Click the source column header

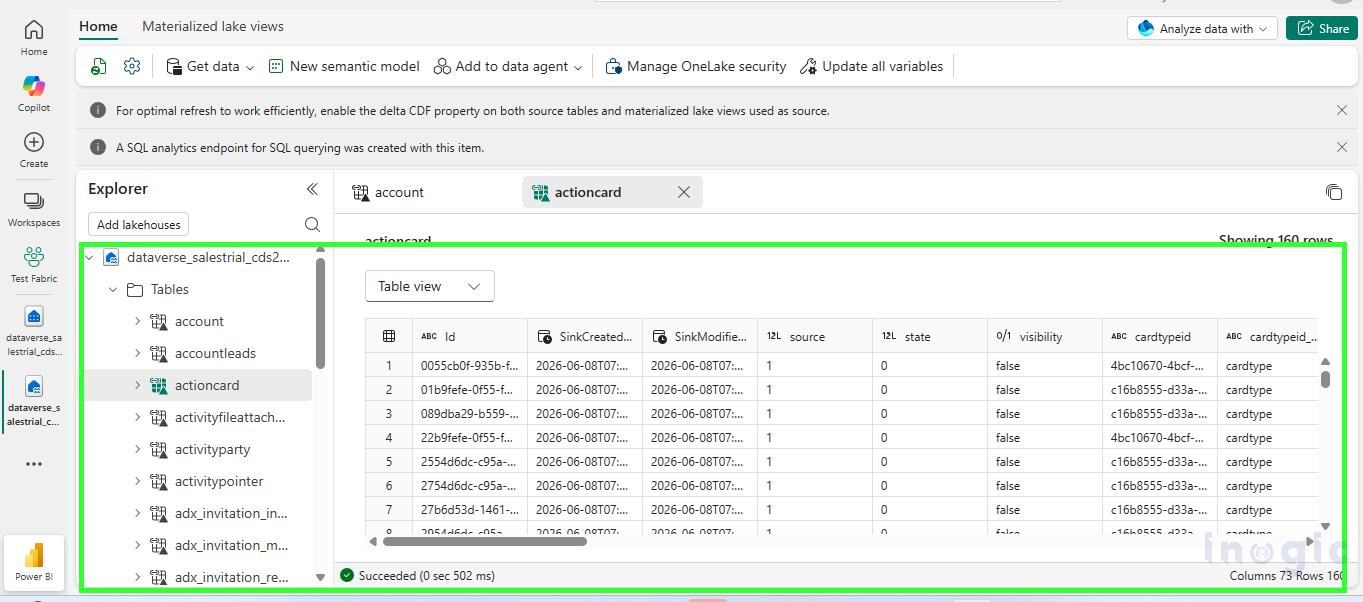[815, 336]
